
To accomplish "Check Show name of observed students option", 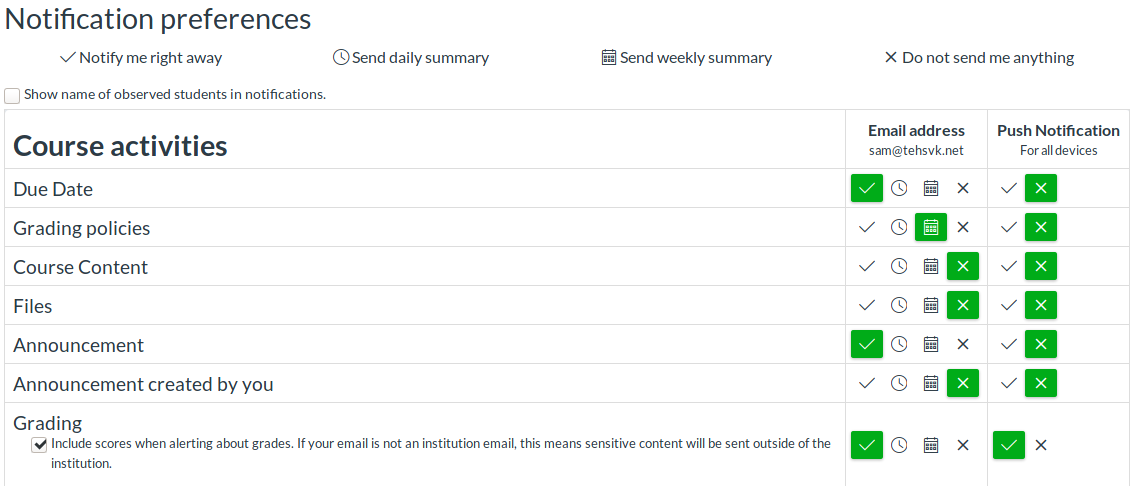I will 12,96.
